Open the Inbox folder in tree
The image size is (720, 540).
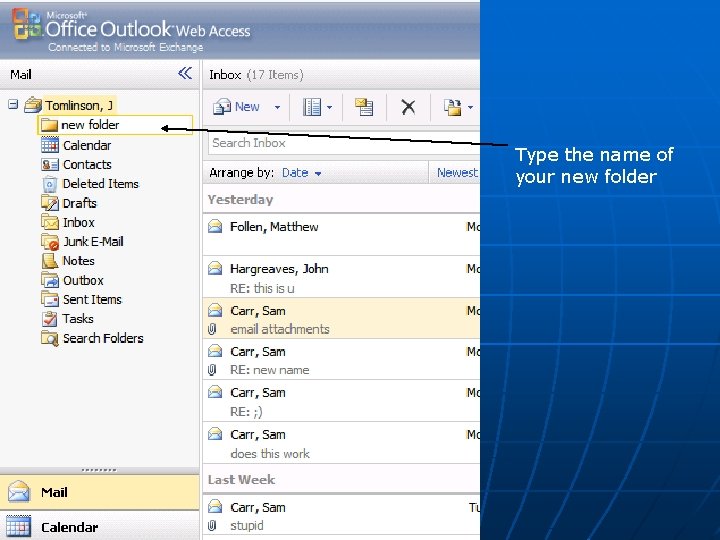pyautogui.click(x=79, y=223)
